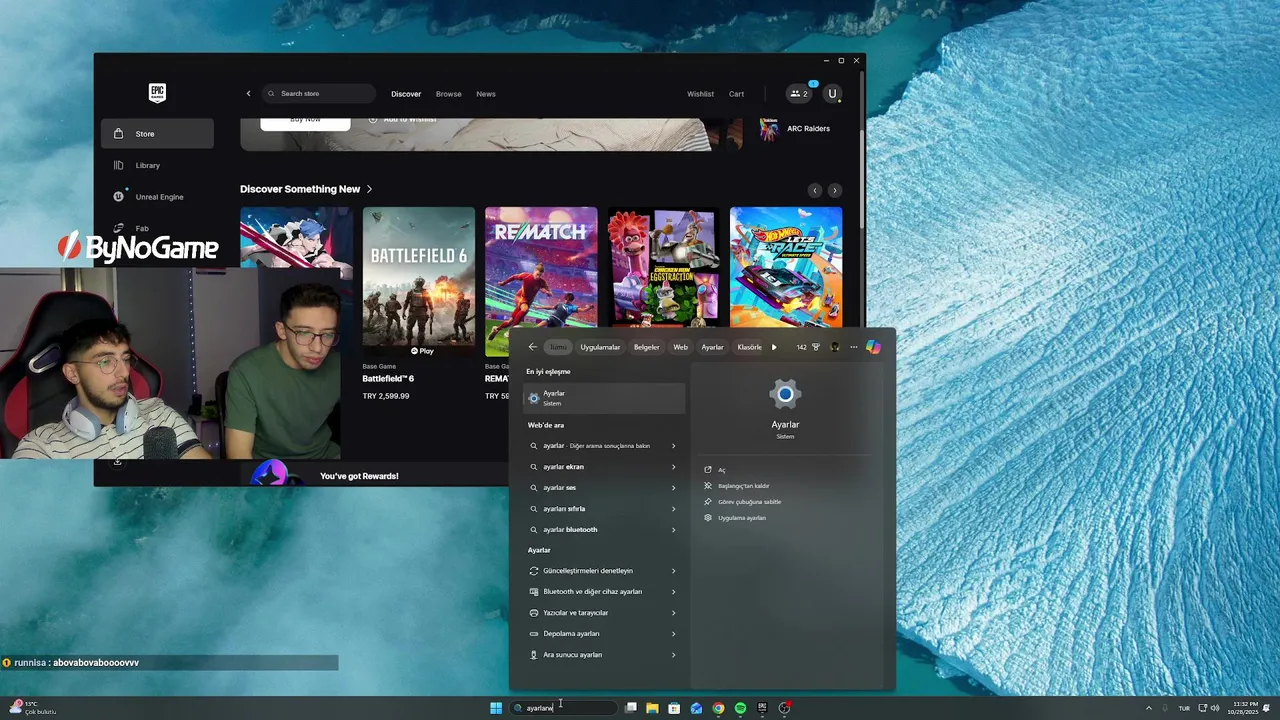
Task: Expand Bluetooth ve diğer cihaz ayarları arrow
Action: click(673, 592)
